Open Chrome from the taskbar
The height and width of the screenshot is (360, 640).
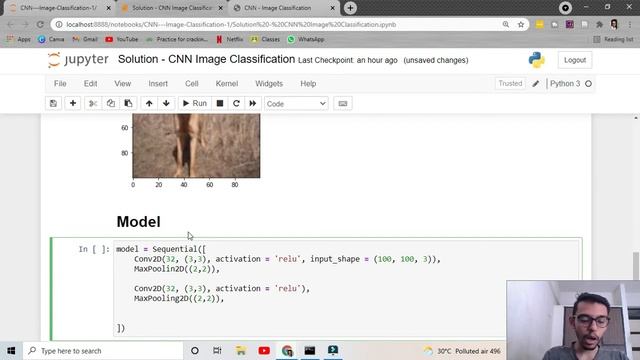[287, 351]
